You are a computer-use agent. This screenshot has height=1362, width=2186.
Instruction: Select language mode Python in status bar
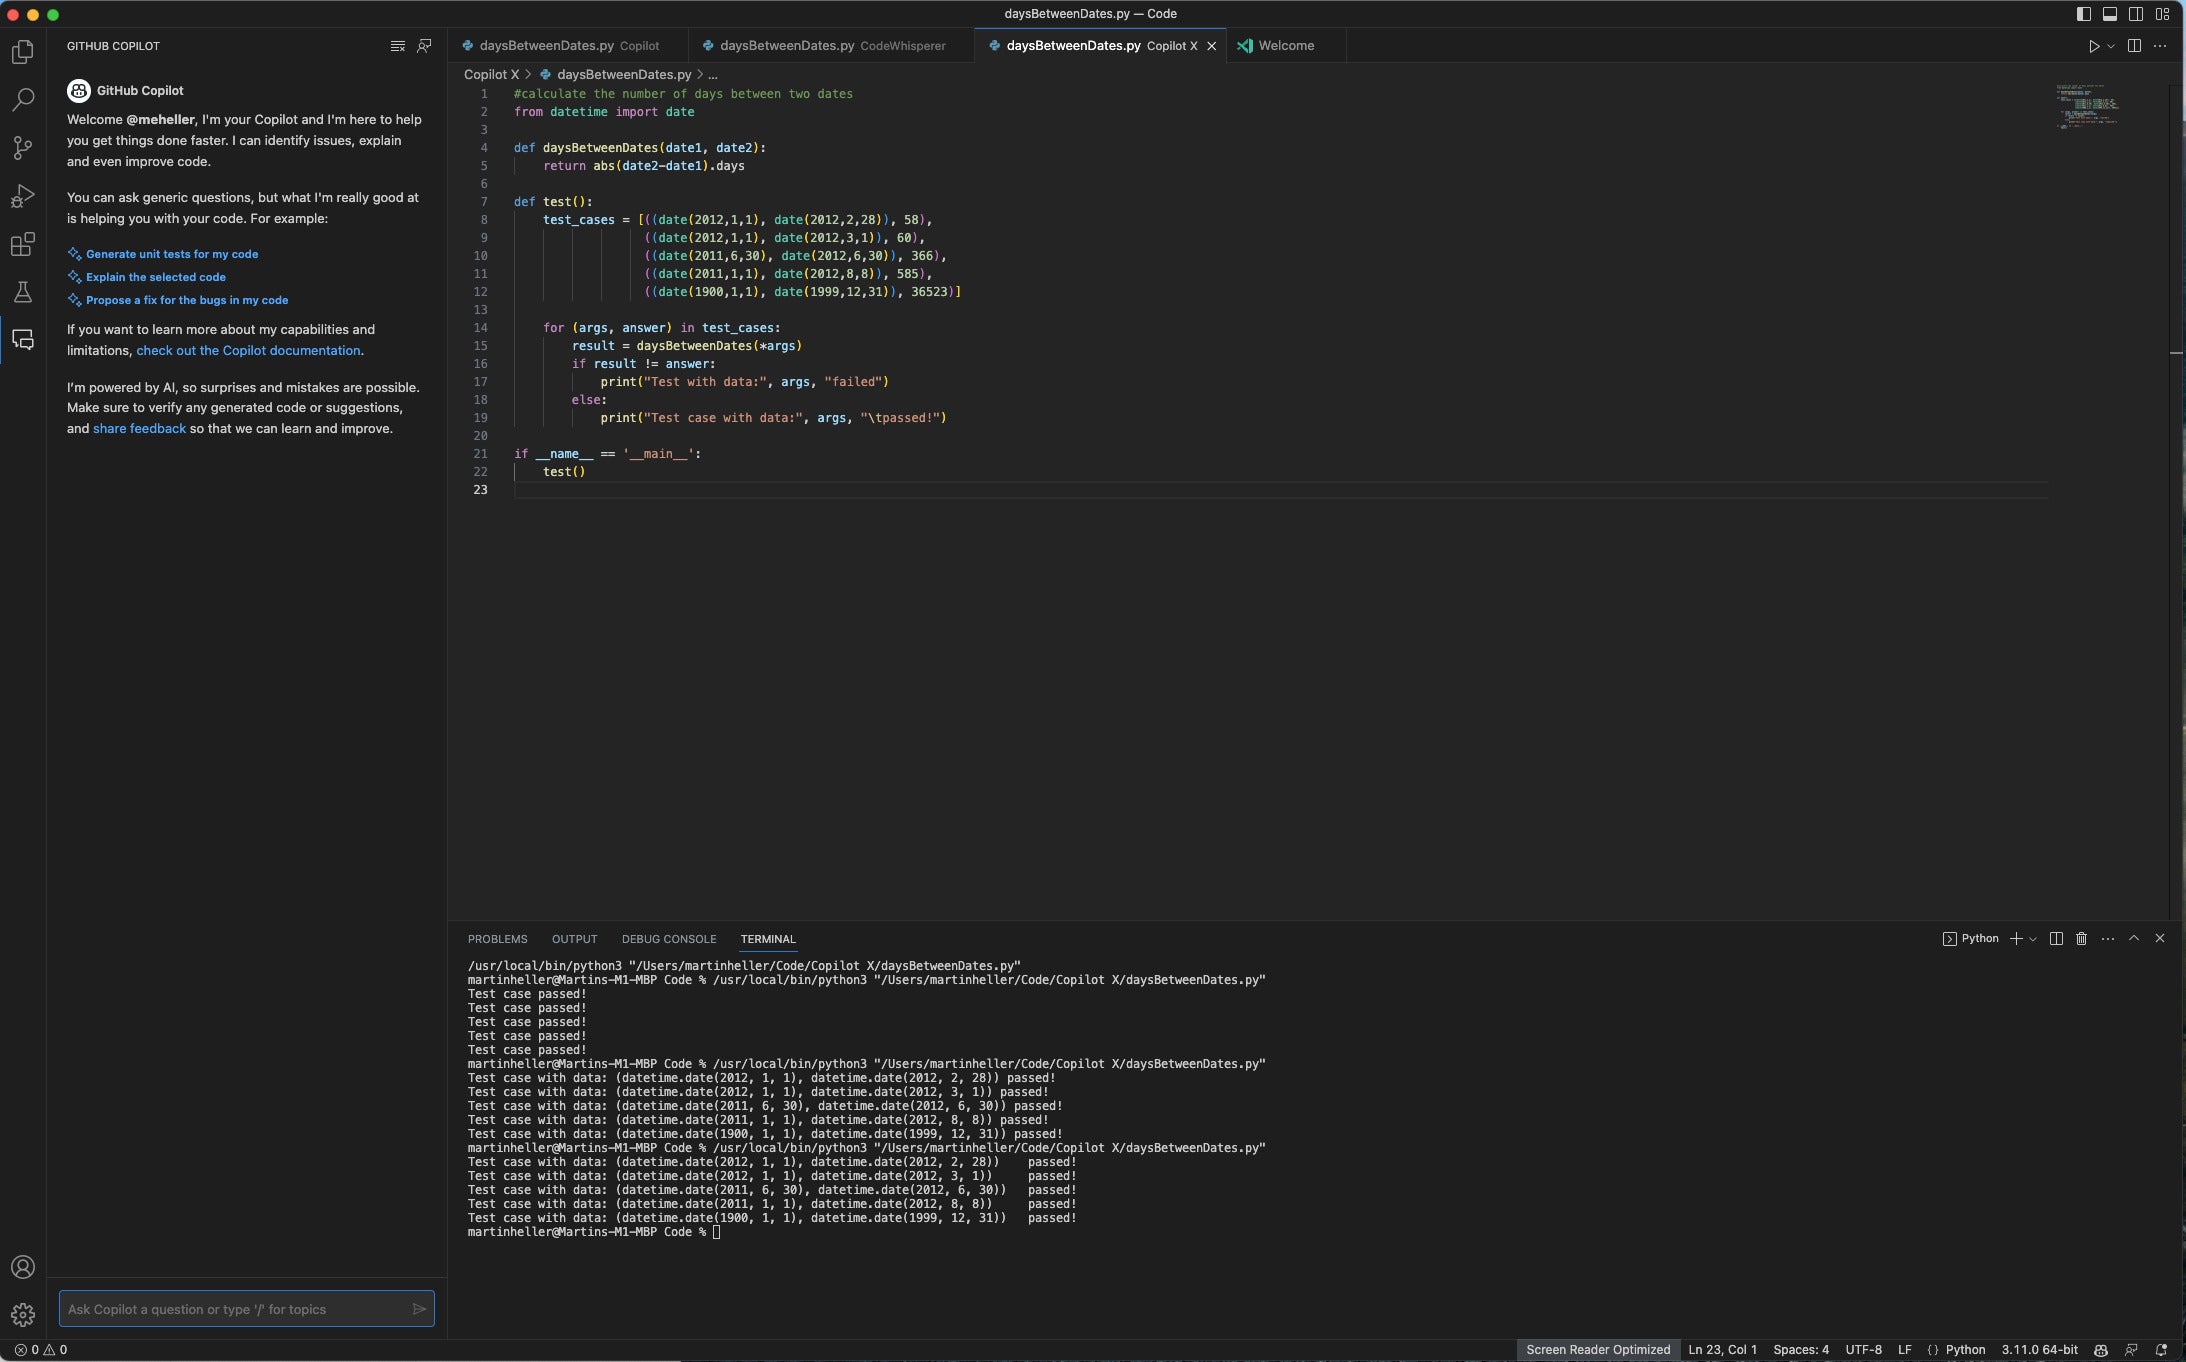[1965, 1350]
